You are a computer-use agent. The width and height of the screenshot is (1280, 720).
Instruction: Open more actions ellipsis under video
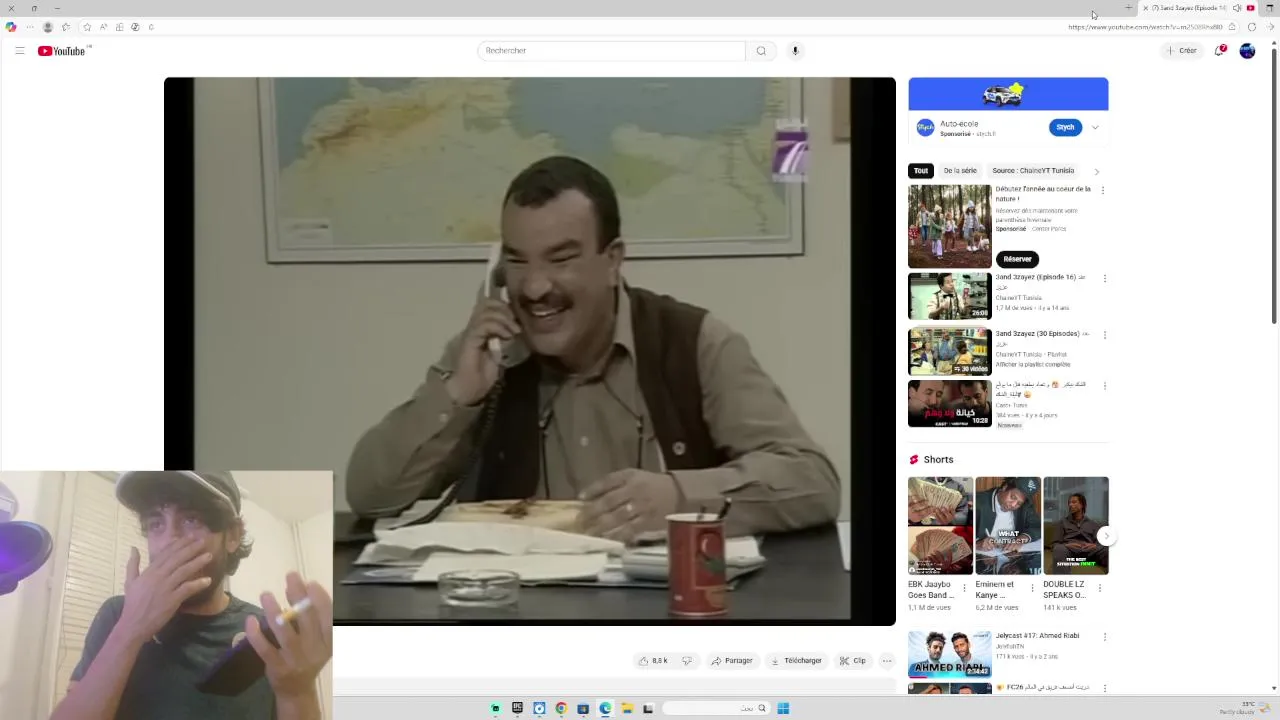pos(887,661)
